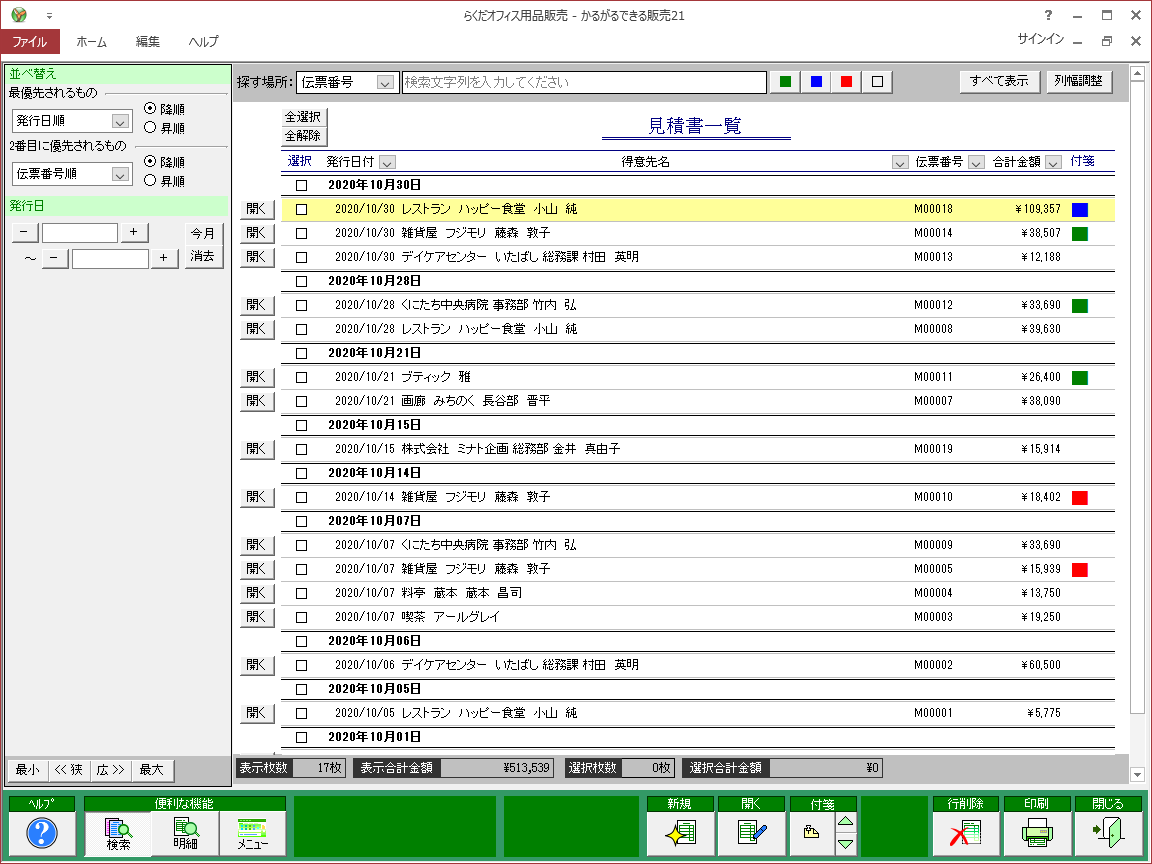Open quick access toolbar dropdown arrow

coord(49,15)
